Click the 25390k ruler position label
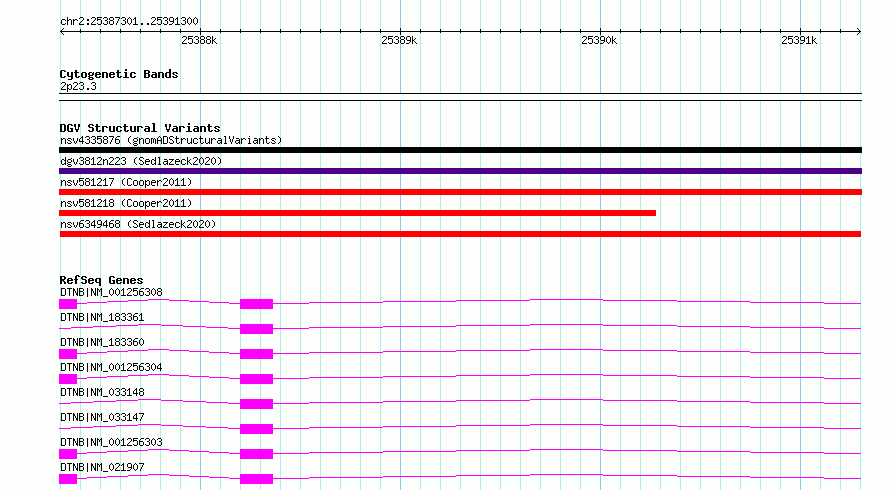The width and height of the screenshot is (890, 490). tap(599, 40)
